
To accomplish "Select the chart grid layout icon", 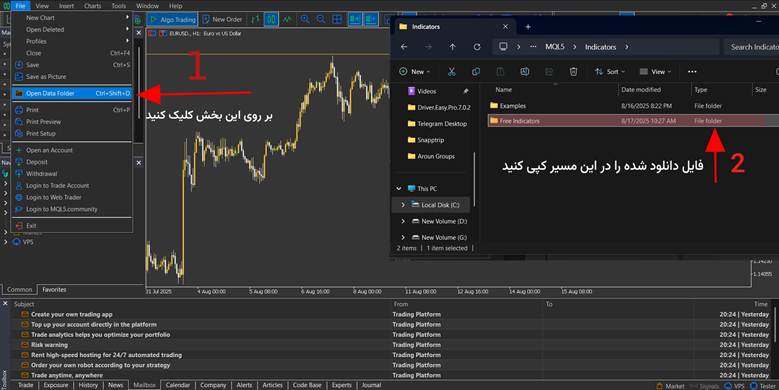I will click(337, 19).
